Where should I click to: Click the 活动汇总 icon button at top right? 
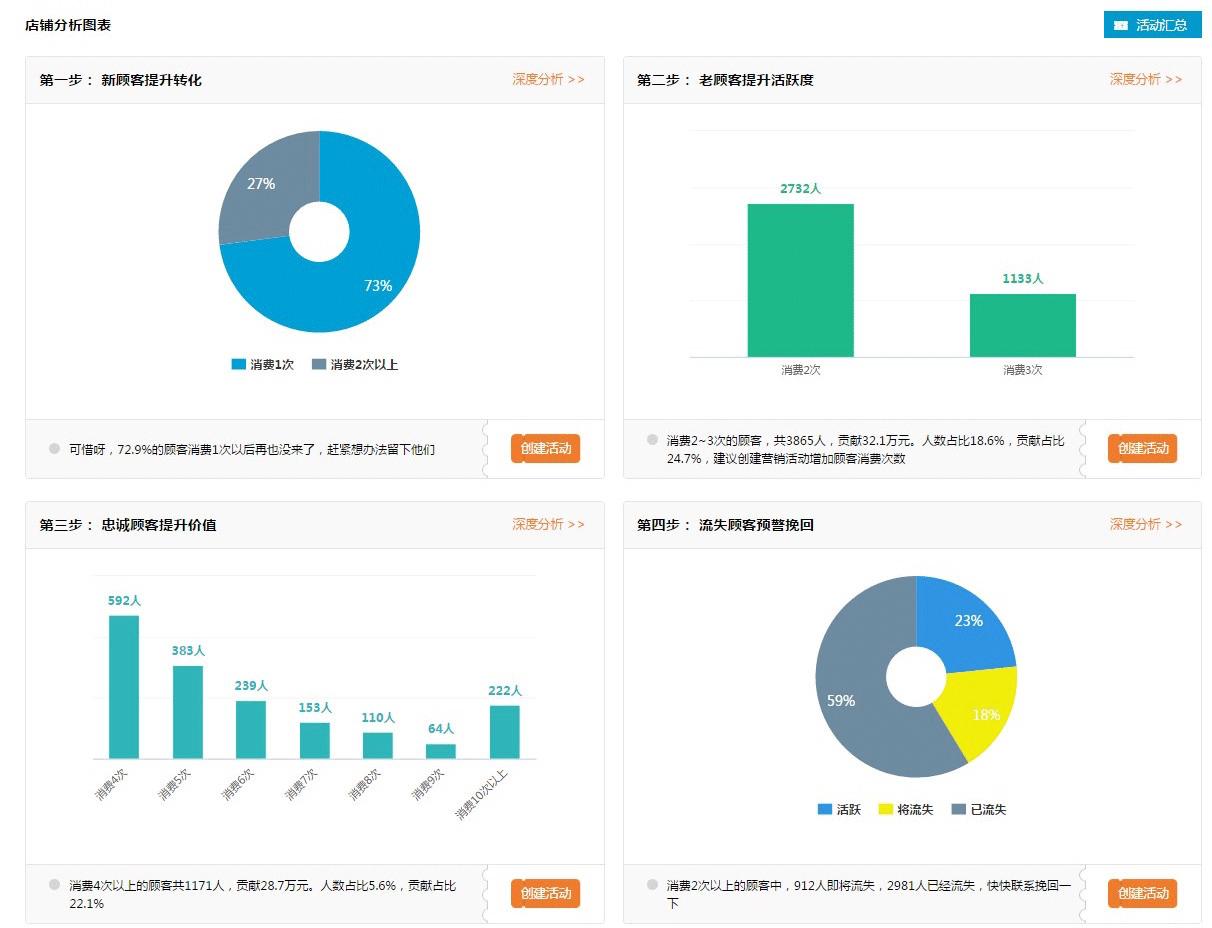coord(1151,24)
